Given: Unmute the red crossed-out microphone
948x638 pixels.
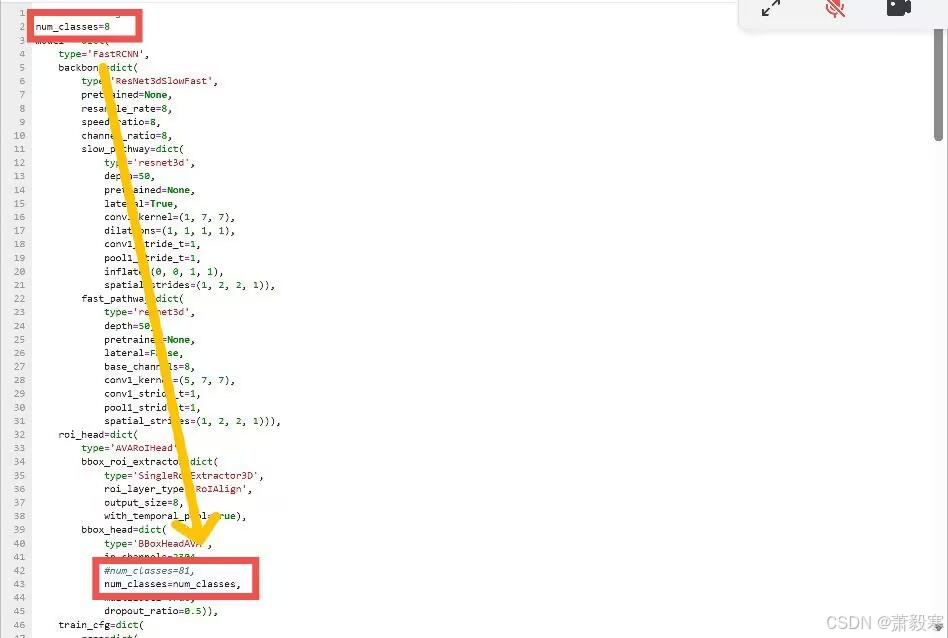Looking at the screenshot, I should [835, 9].
